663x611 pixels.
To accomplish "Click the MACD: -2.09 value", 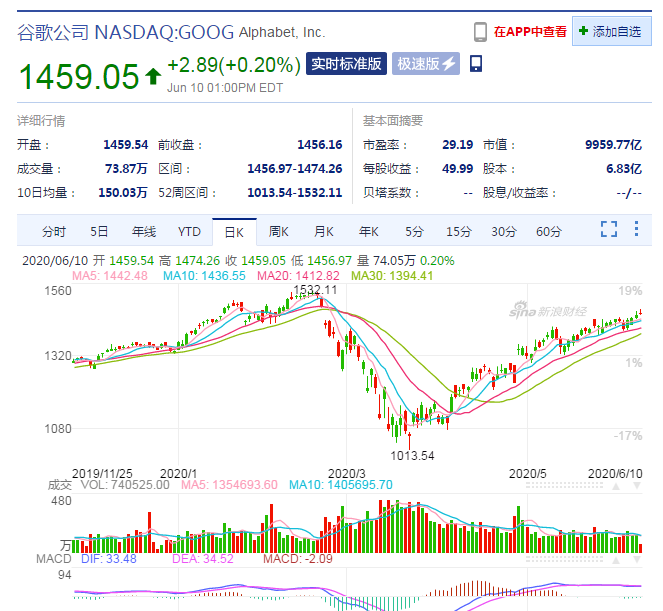I will click(298, 559).
